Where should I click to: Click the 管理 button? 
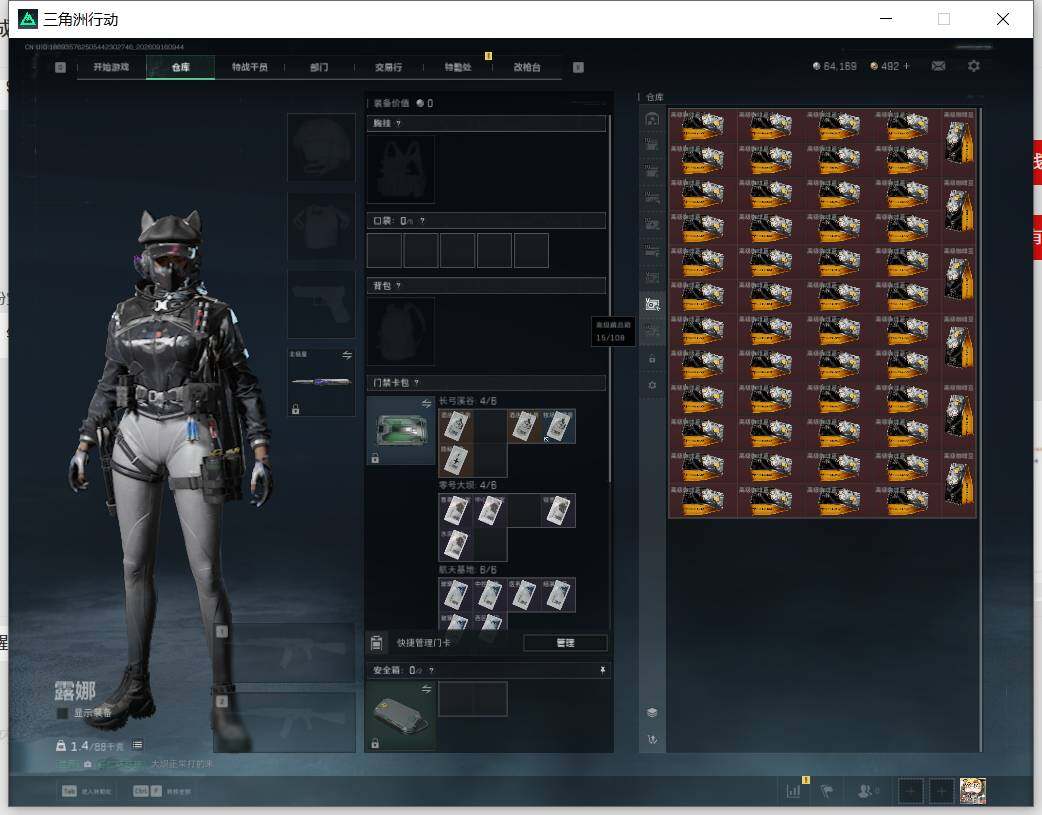click(x=565, y=643)
